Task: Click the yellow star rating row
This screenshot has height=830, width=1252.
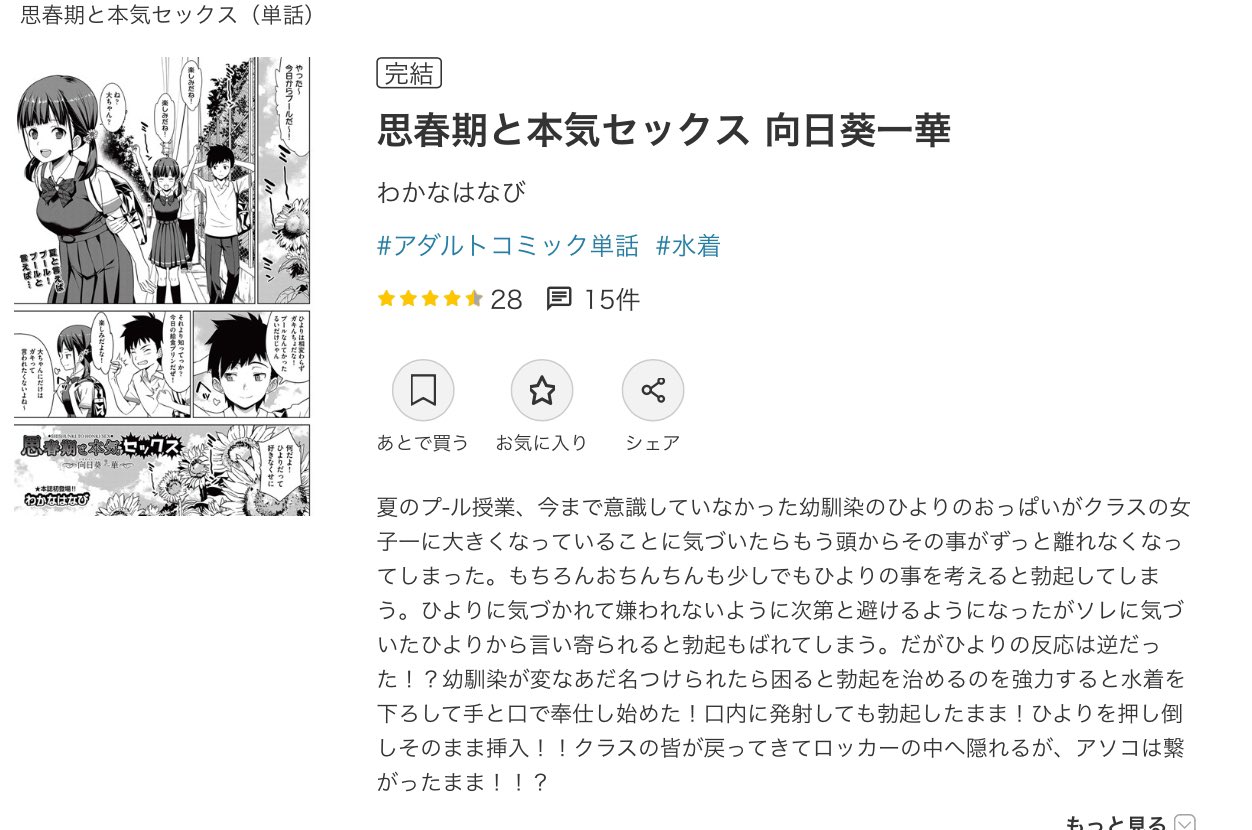Action: [x=430, y=298]
